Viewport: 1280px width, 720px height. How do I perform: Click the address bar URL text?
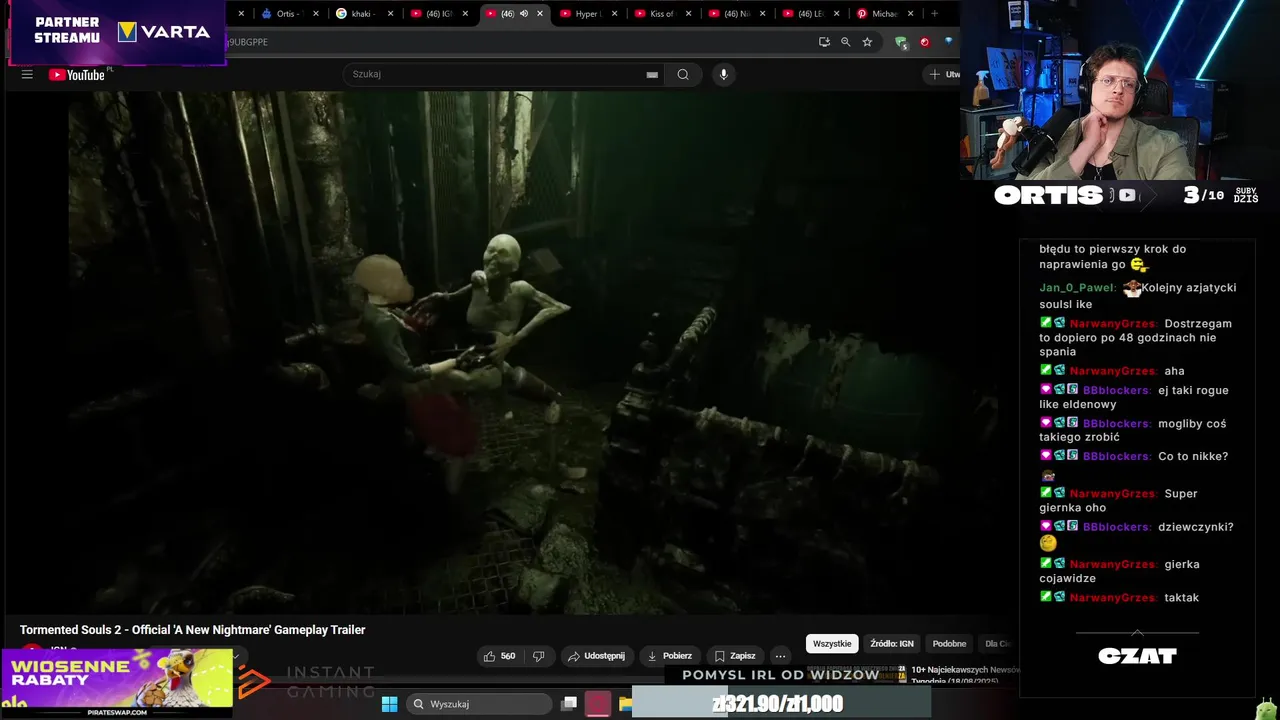pyautogui.click(x=247, y=42)
